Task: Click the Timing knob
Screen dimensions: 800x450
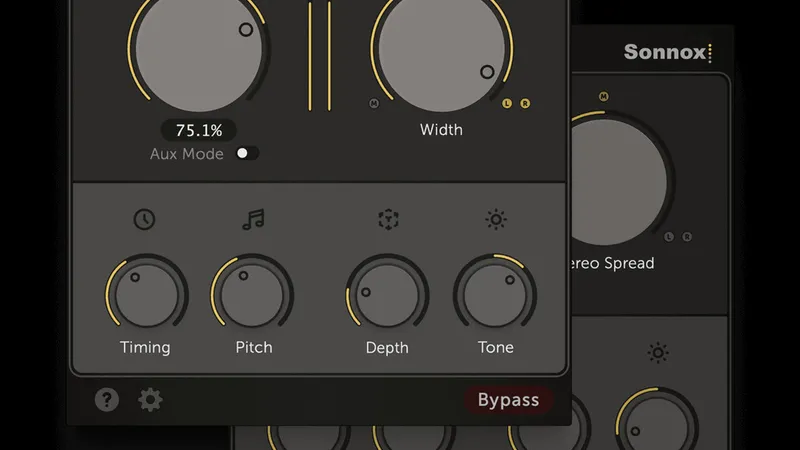Action: 146,295
